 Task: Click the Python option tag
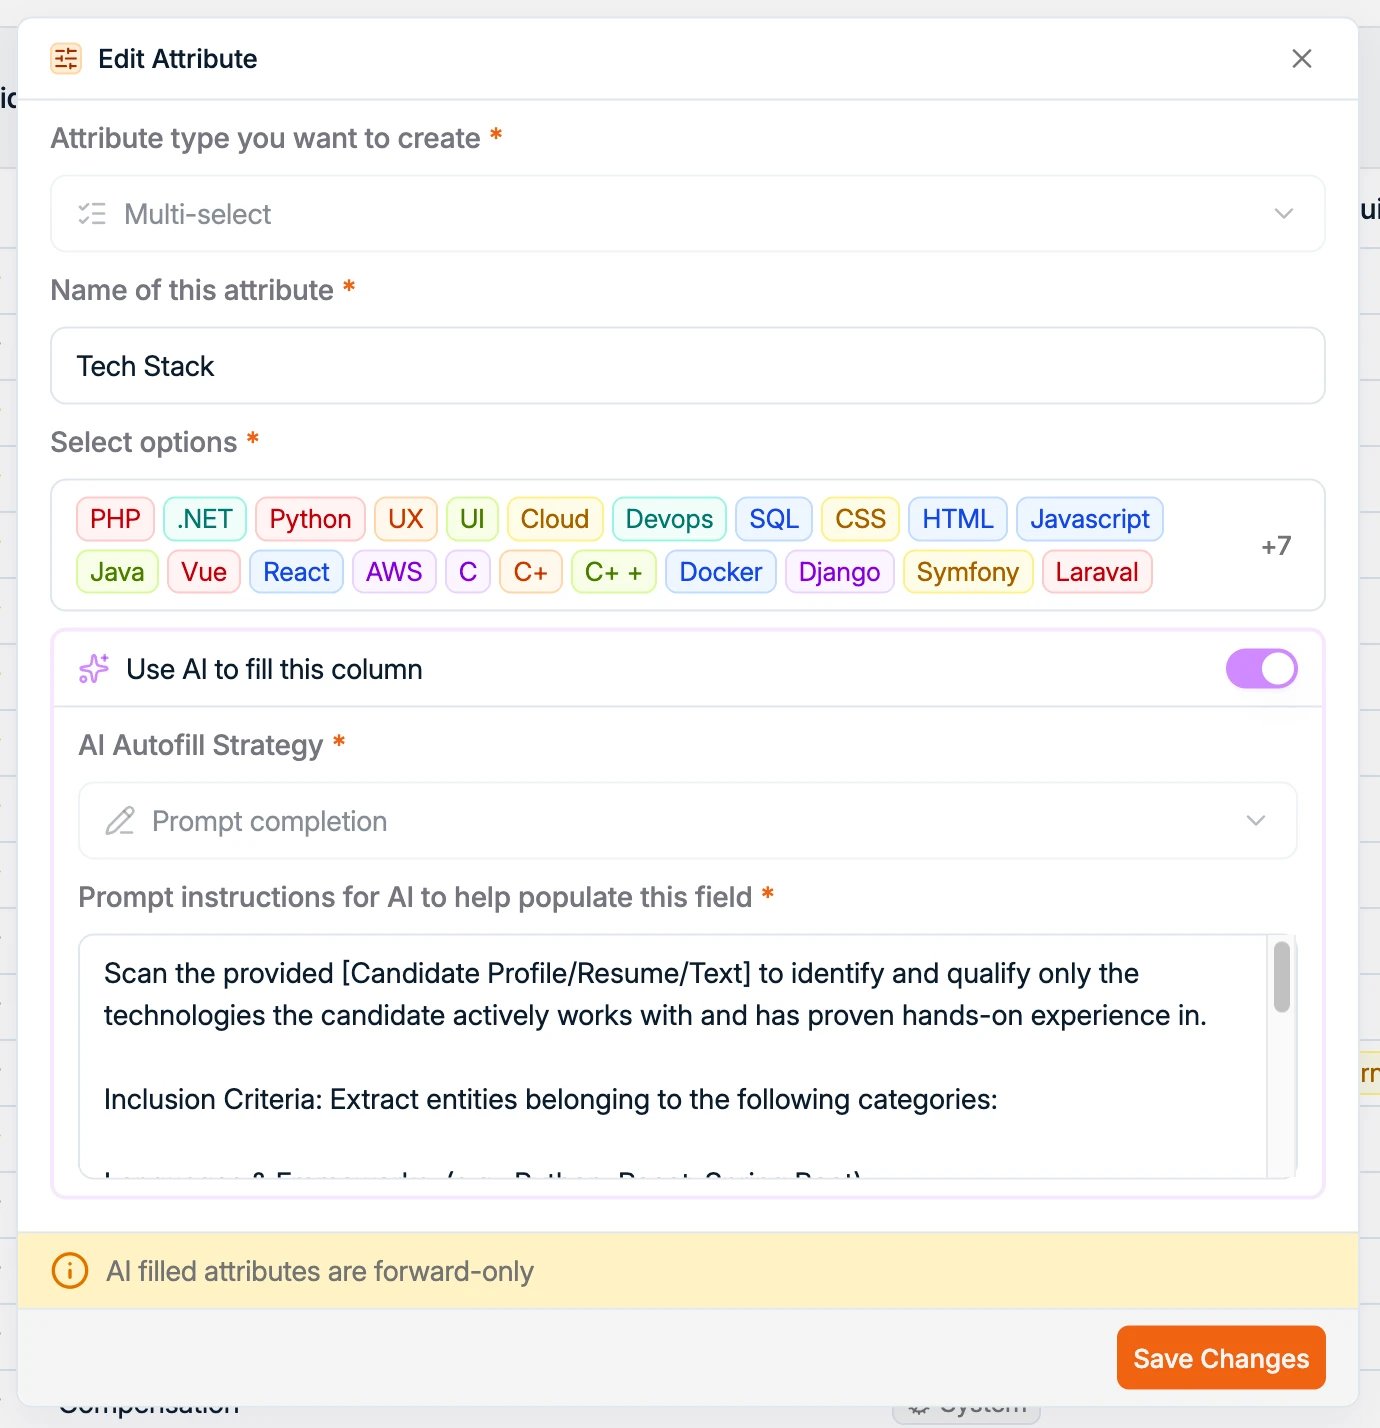[310, 519]
